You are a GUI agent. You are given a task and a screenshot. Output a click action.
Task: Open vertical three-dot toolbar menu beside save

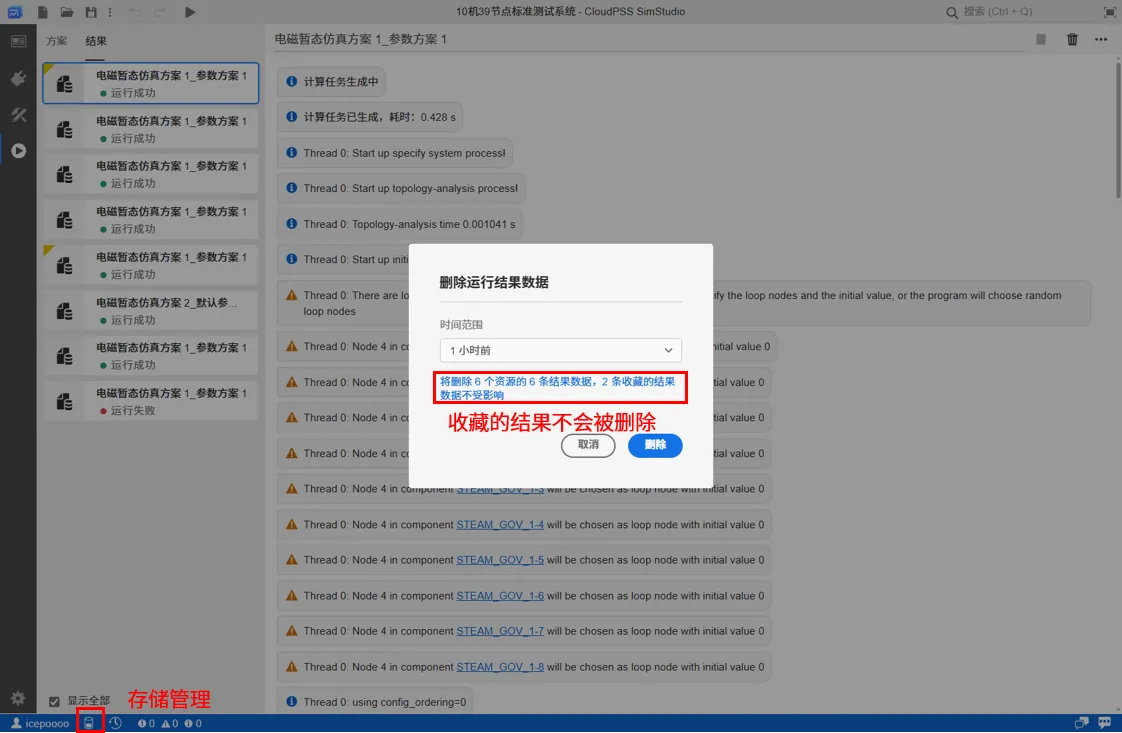coord(110,12)
